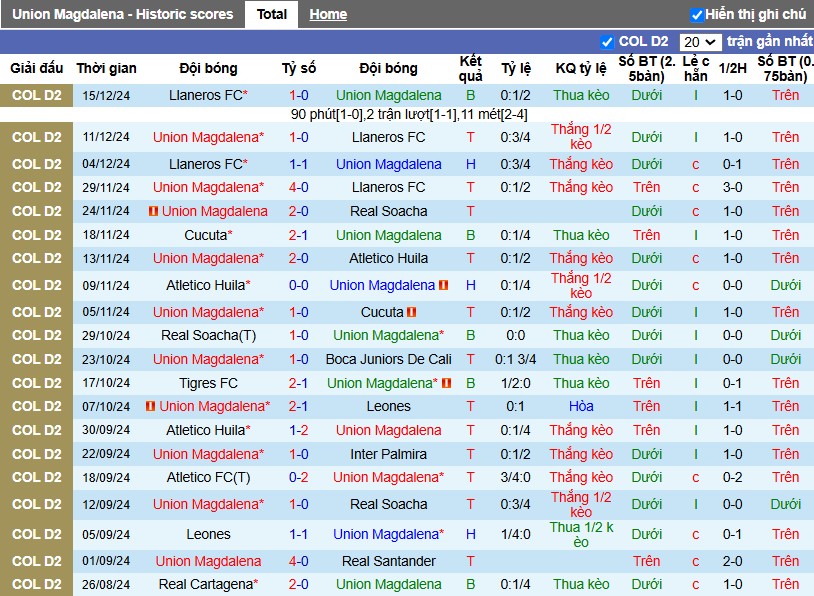Click Thua 1/2 kèo in the 05/09/24 row
814x596 pixels.
(581, 534)
